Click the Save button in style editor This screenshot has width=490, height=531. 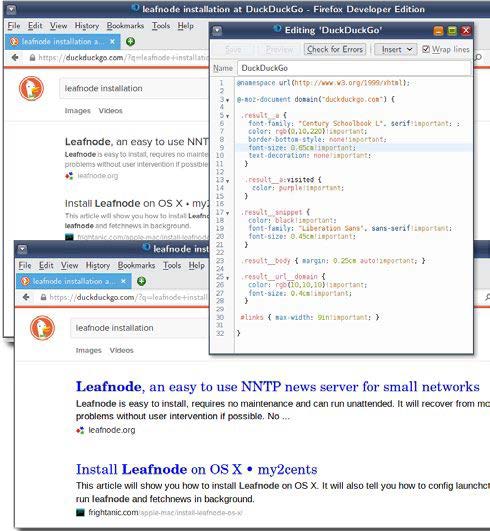233,49
